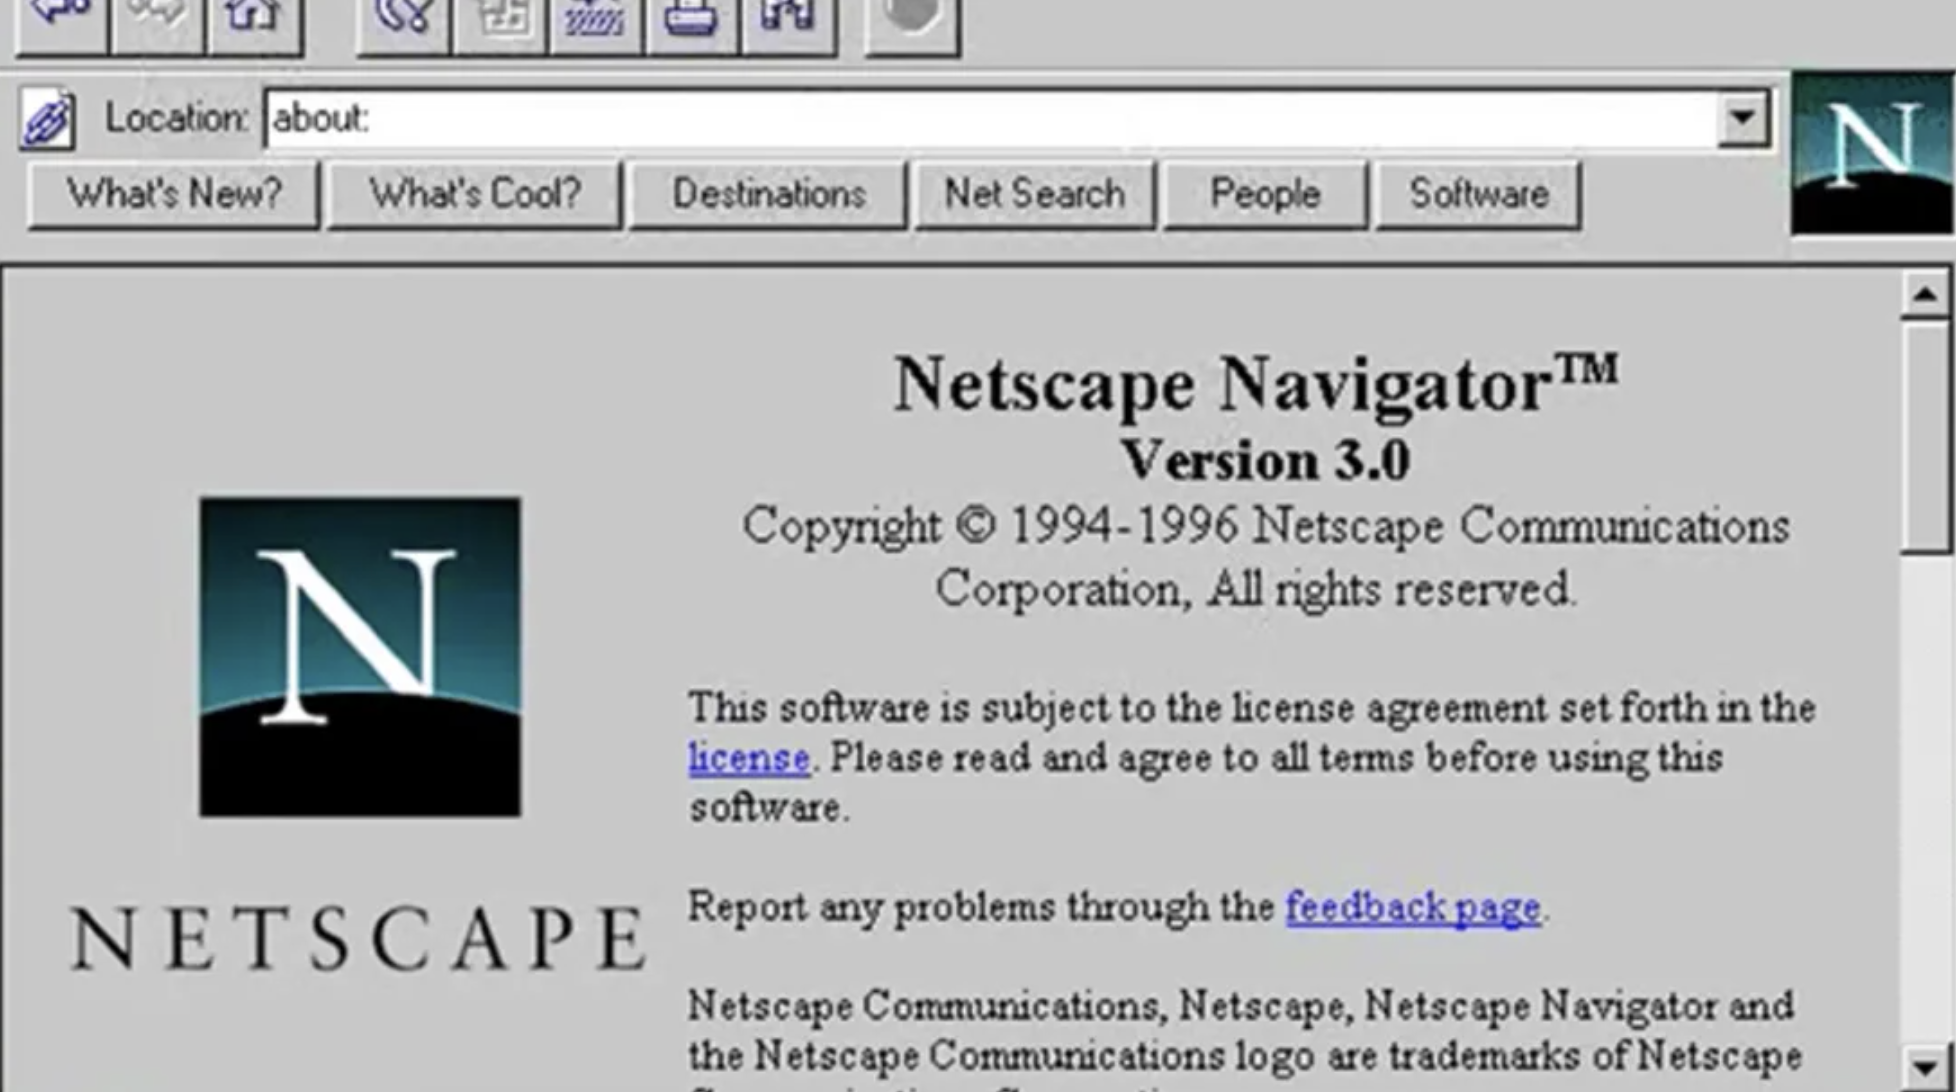
Task: Click the page link icon beside Location
Action: pyautogui.click(x=47, y=120)
